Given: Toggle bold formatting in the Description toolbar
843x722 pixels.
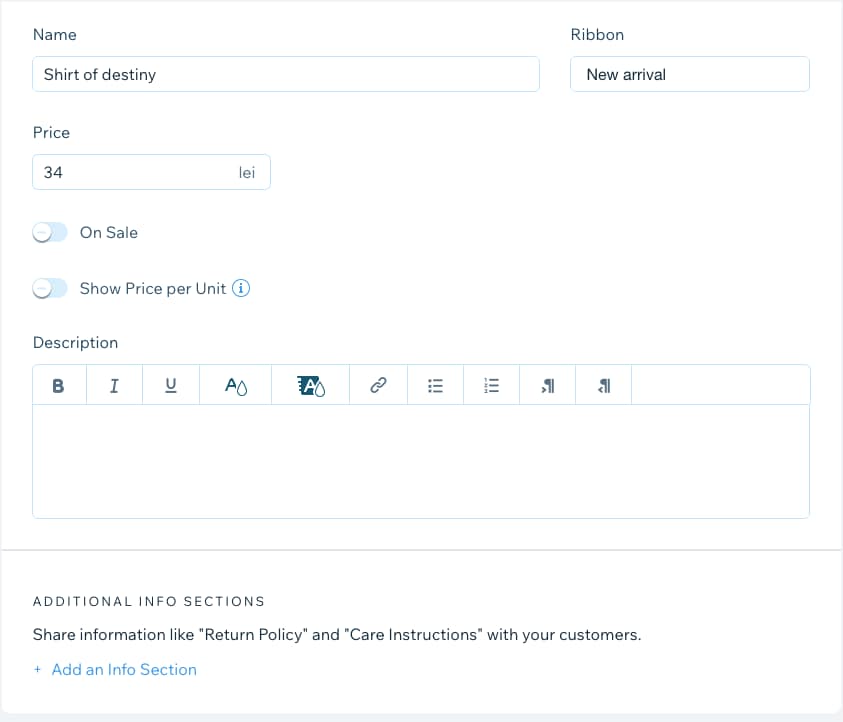Looking at the screenshot, I should (x=58, y=385).
